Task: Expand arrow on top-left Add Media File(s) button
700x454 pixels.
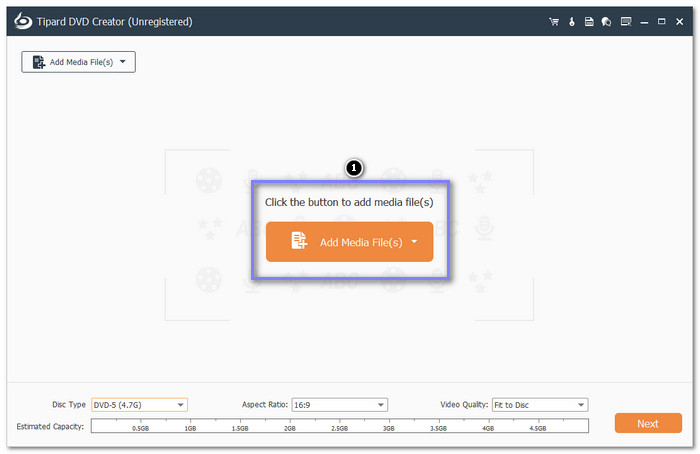Action: click(x=123, y=62)
